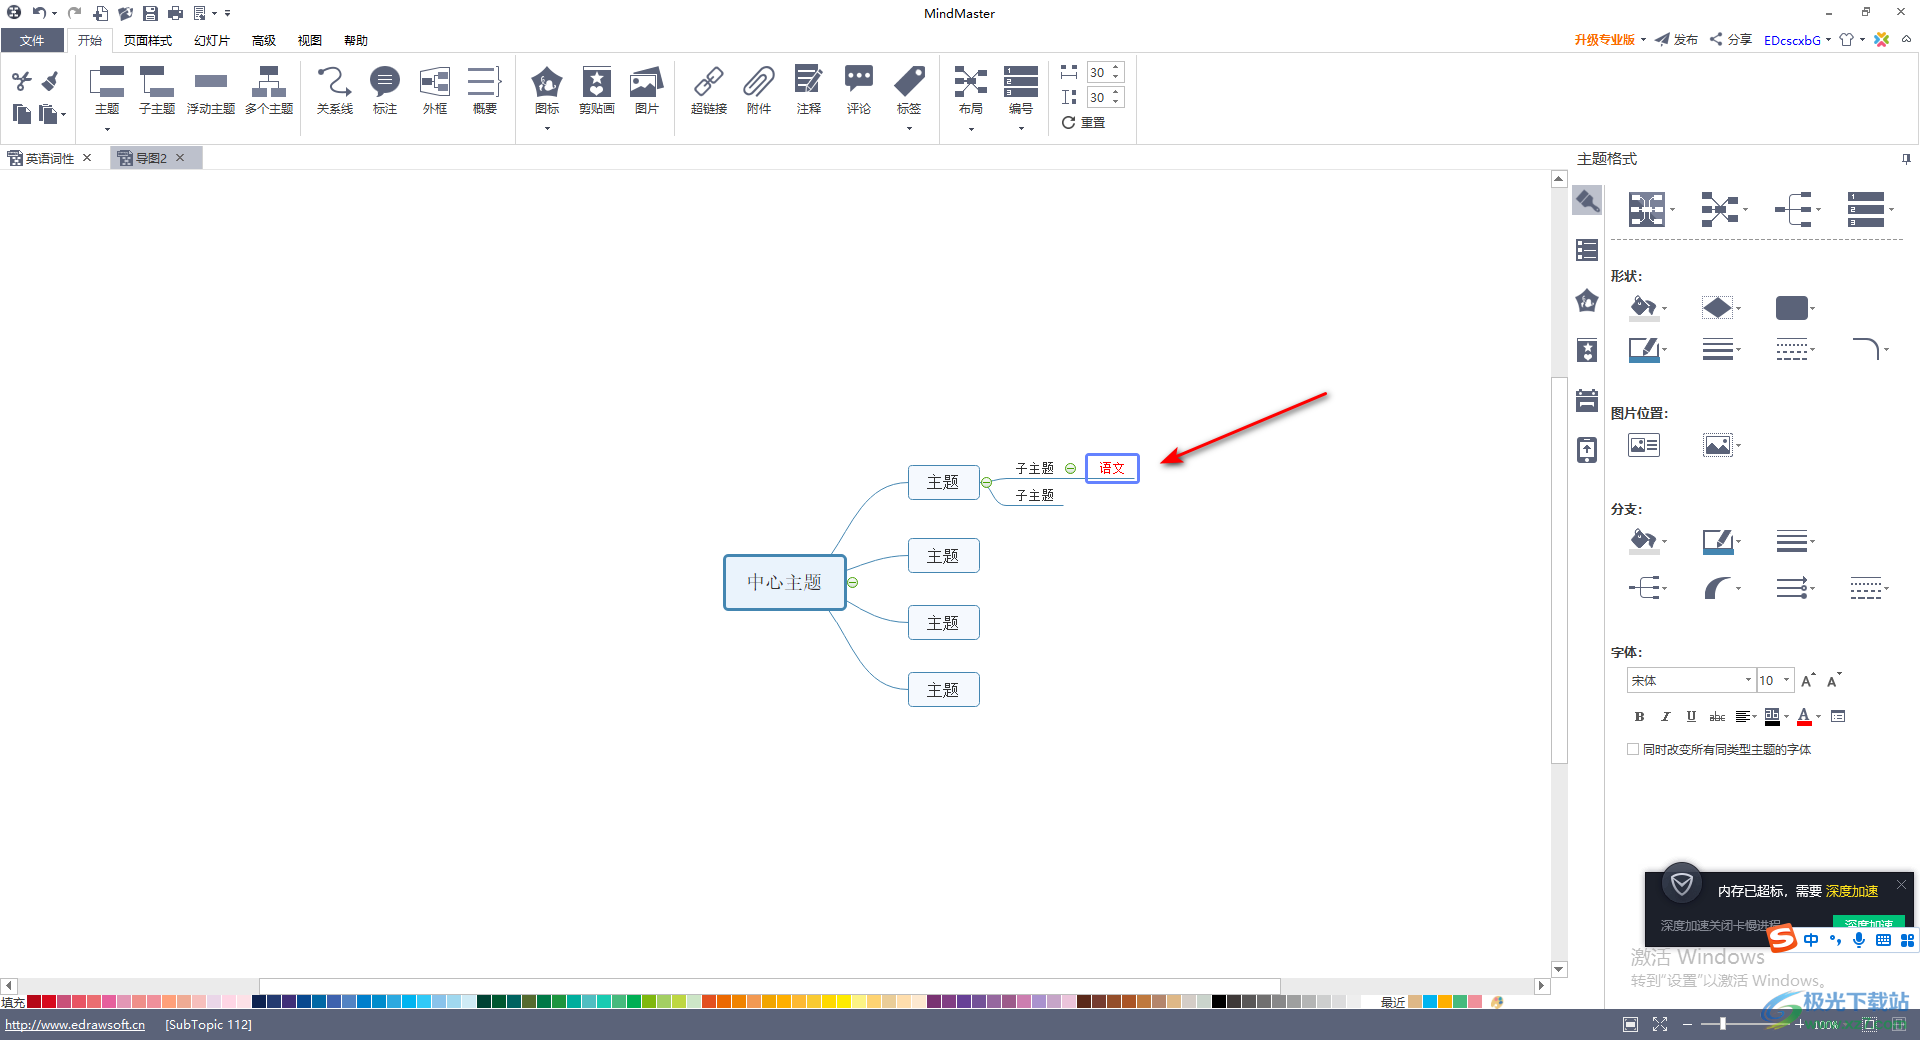
Task: Click the cut scissors icon
Action: coord(22,81)
